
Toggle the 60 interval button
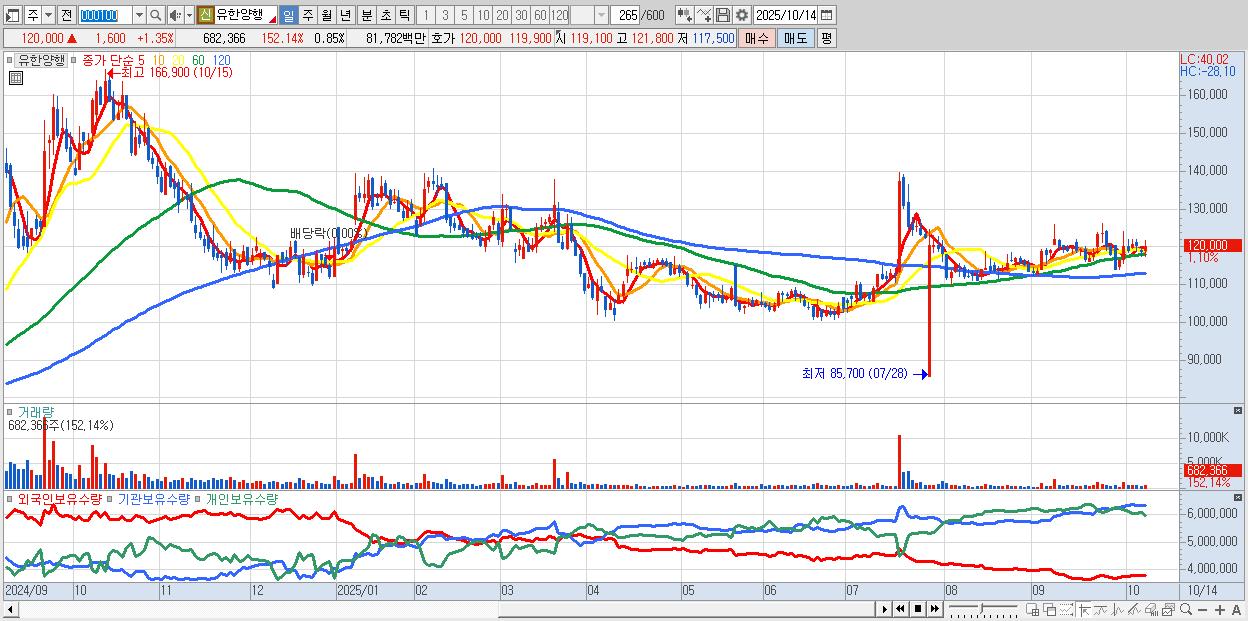(540, 15)
